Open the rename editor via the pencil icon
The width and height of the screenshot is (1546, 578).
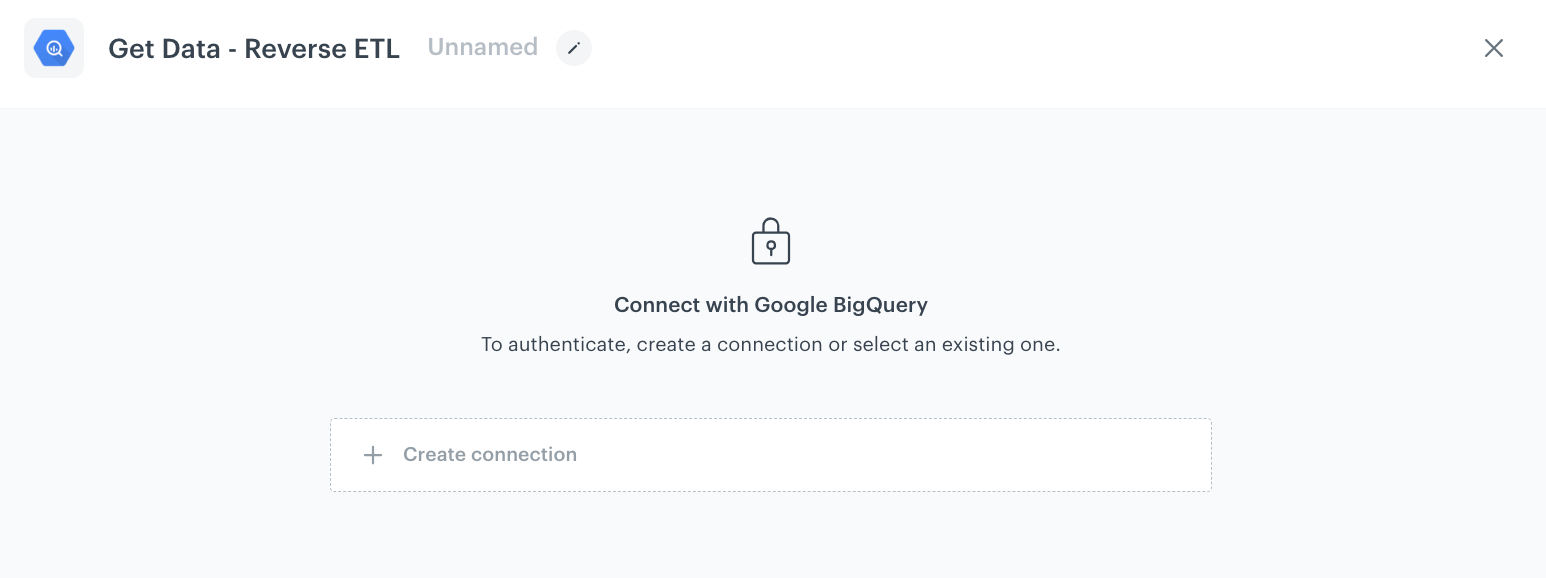573,48
